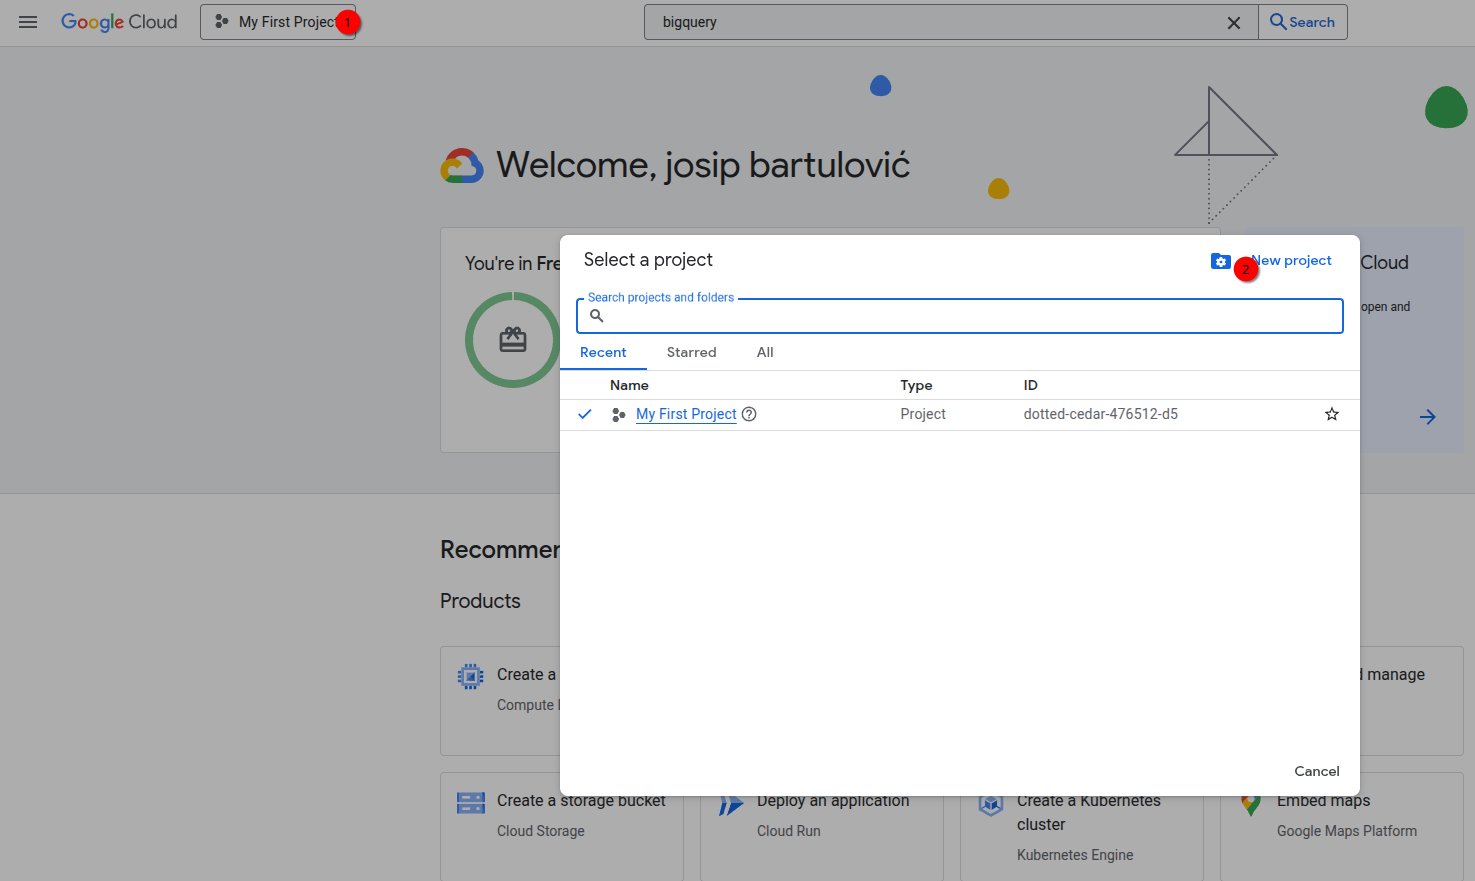Screen dimensions: 1475x881
Task: Switch to the Starred tab
Action: pyautogui.click(x=692, y=352)
